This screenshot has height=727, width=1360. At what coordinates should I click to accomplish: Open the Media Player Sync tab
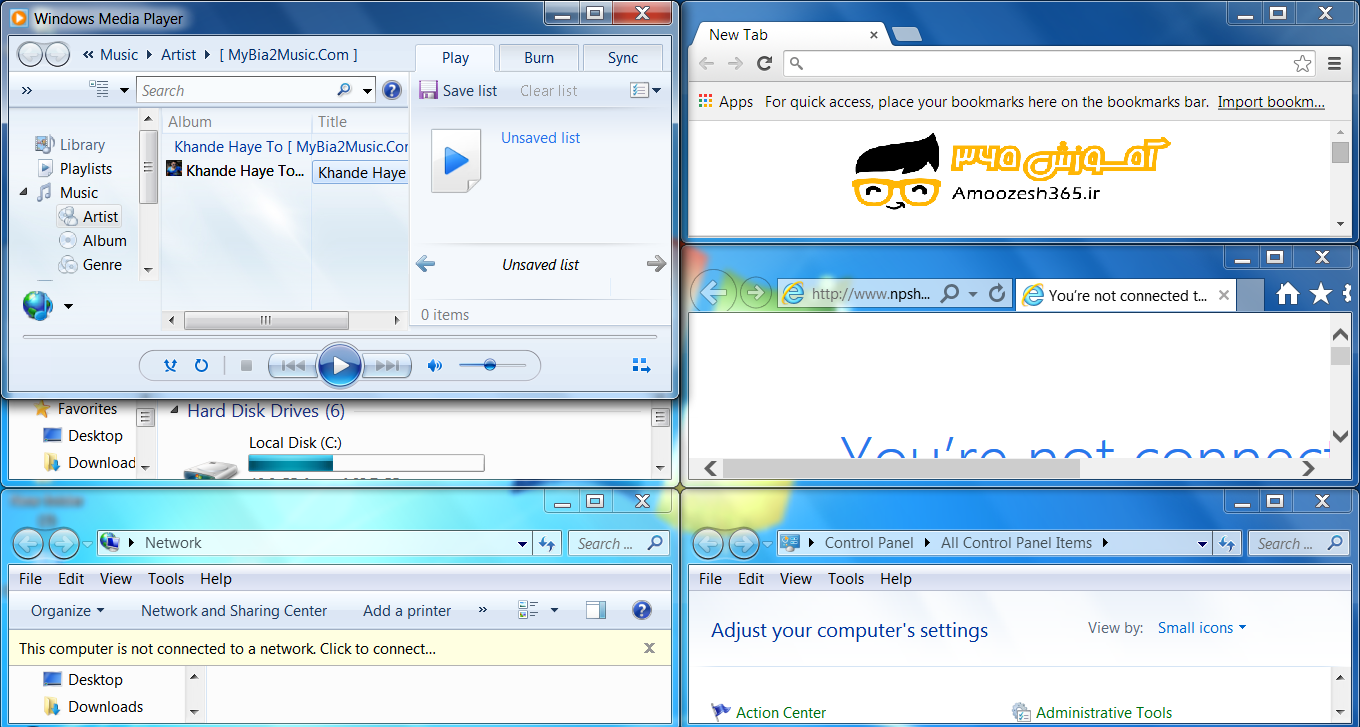click(623, 58)
